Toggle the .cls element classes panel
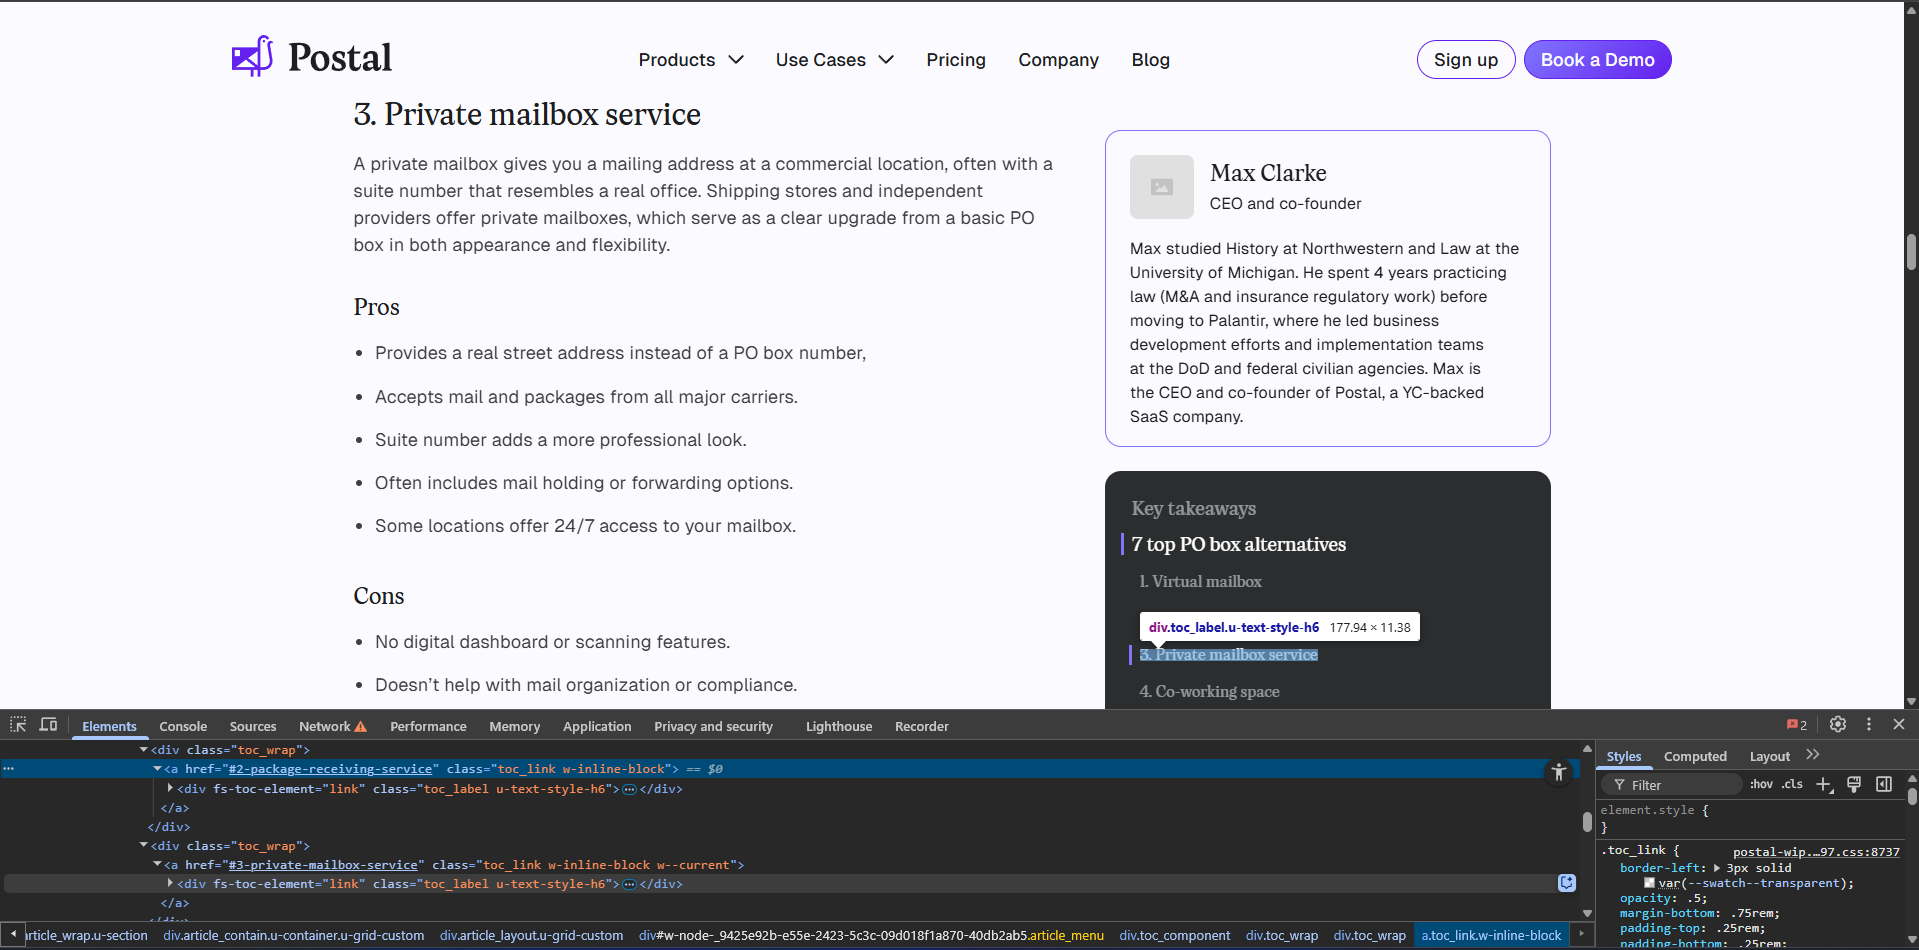Image resolution: width=1919 pixels, height=950 pixels. point(1792,785)
